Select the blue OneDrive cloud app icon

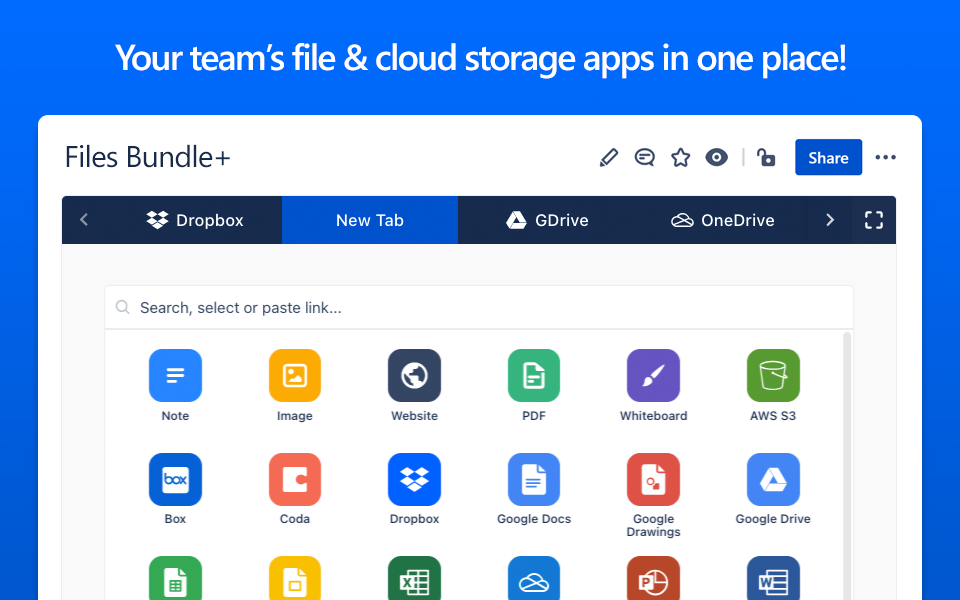click(x=534, y=578)
